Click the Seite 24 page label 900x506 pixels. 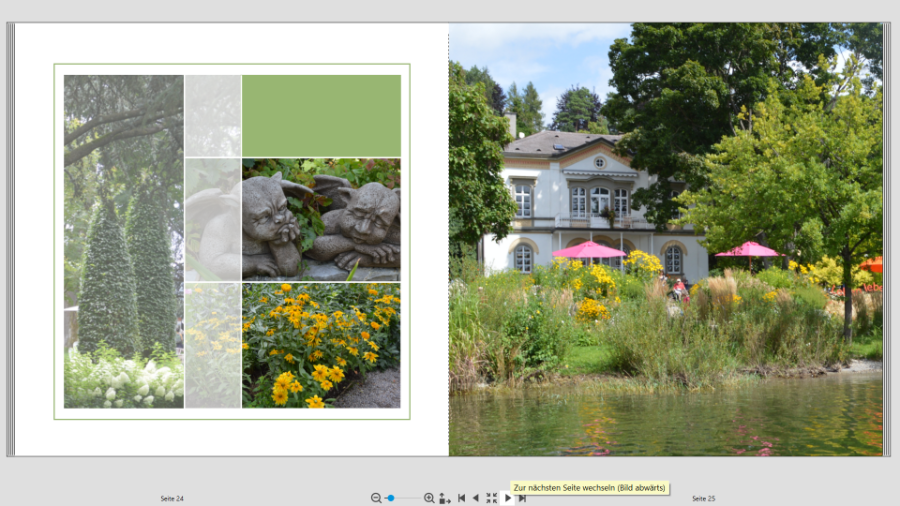[172, 498]
